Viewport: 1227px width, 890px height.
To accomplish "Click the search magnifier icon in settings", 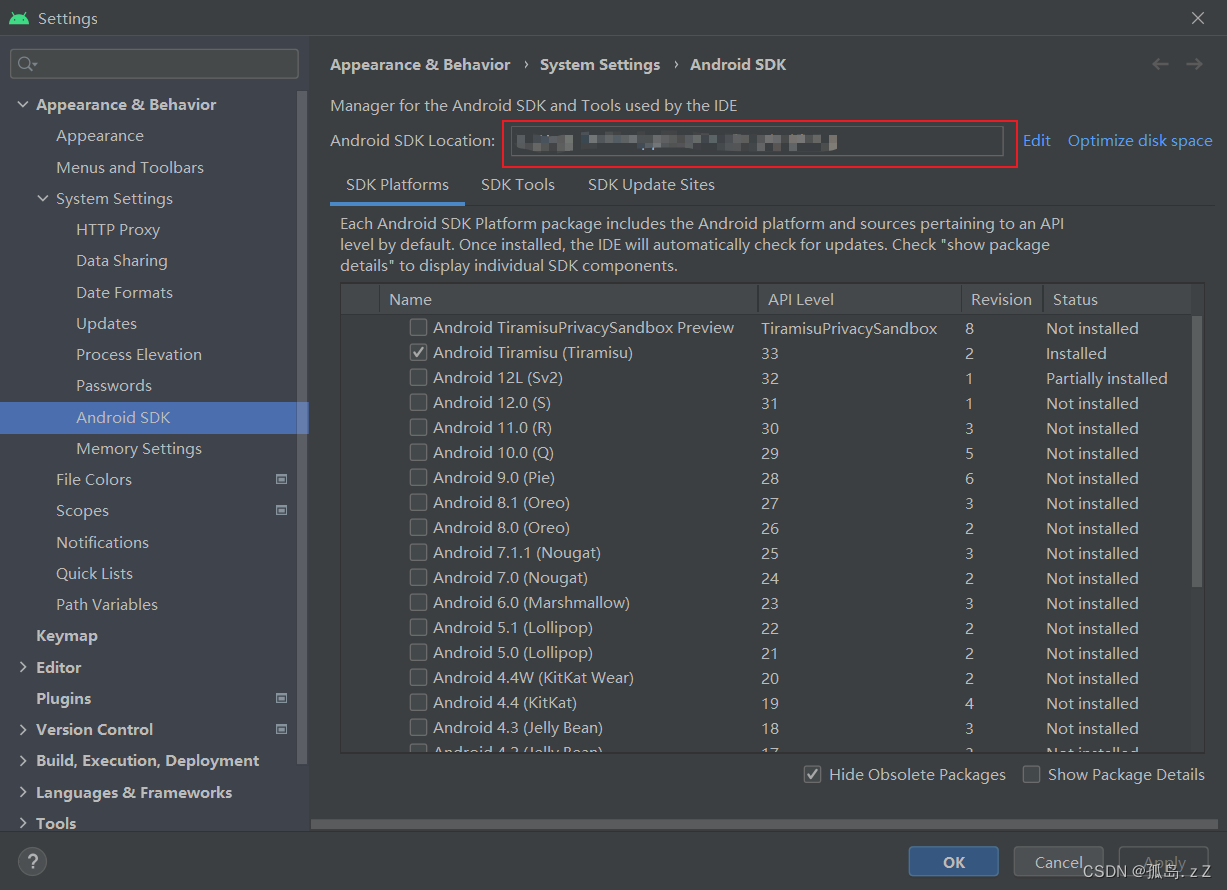I will tap(25, 64).
